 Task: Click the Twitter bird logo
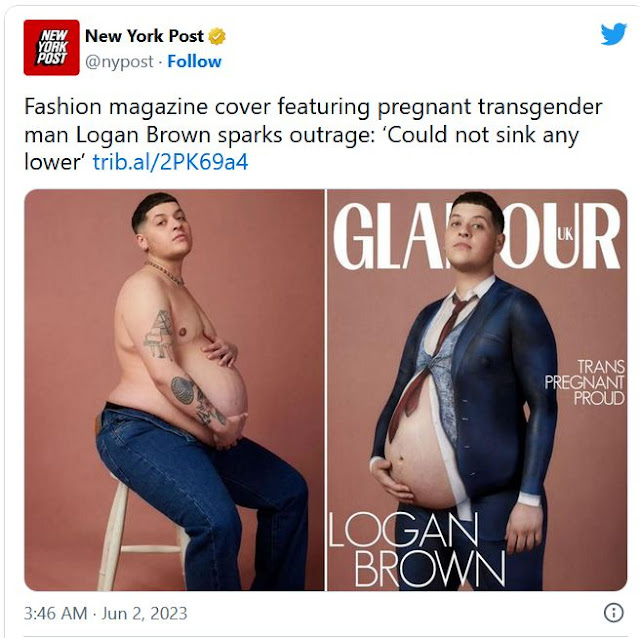(613, 34)
